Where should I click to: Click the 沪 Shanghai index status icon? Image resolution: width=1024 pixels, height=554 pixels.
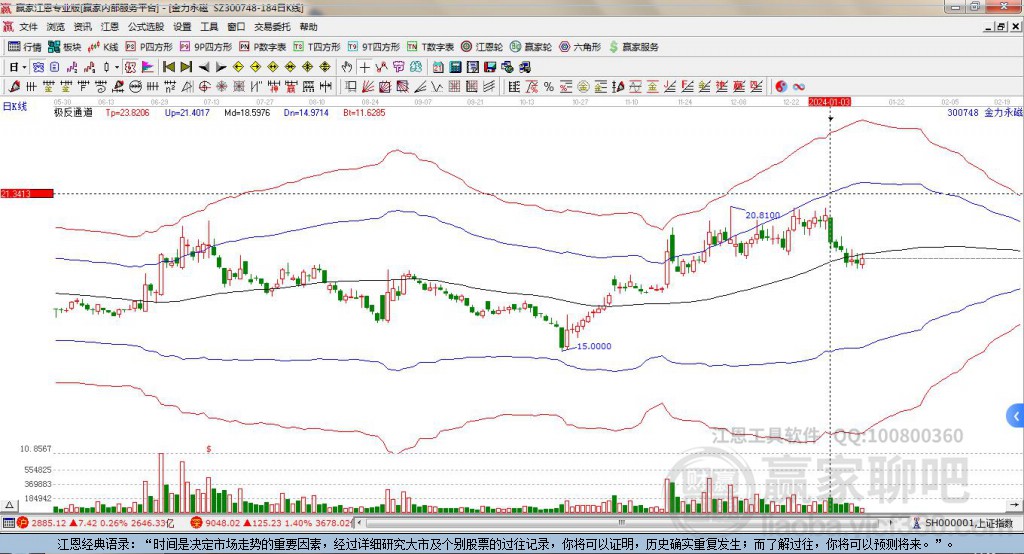(x=23, y=523)
